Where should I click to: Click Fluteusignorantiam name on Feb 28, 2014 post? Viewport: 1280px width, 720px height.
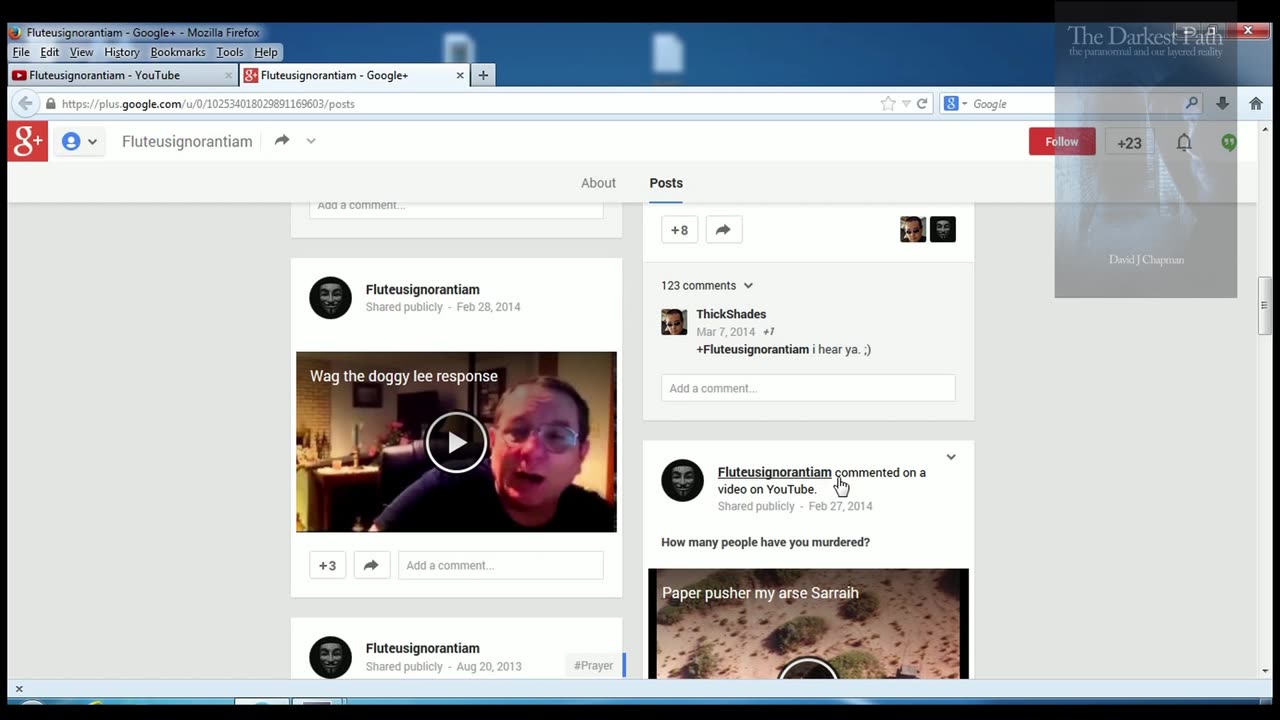422,290
